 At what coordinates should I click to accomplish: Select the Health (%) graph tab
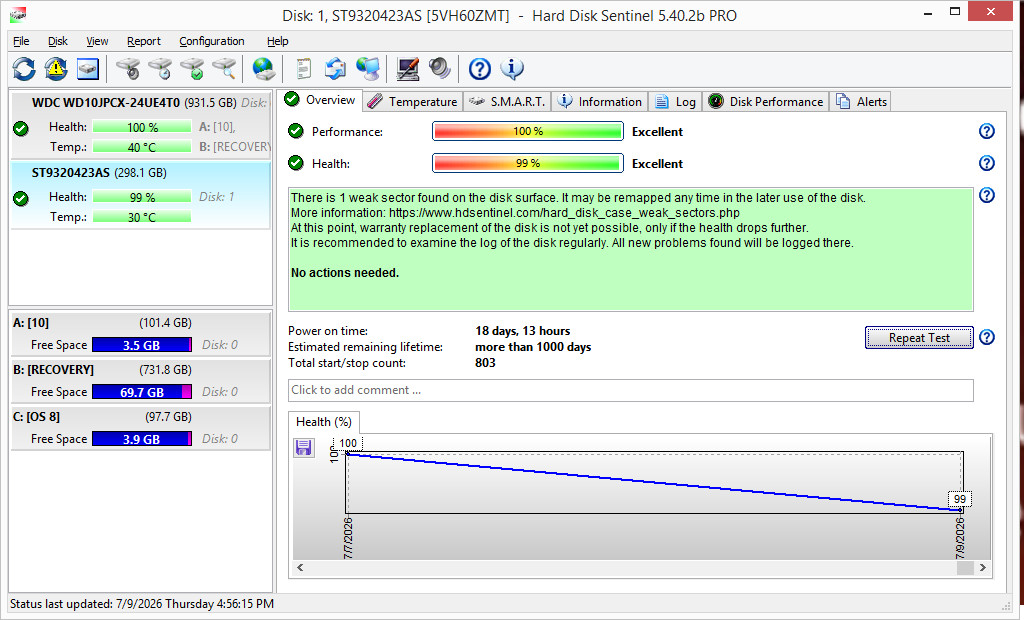pyautogui.click(x=324, y=422)
